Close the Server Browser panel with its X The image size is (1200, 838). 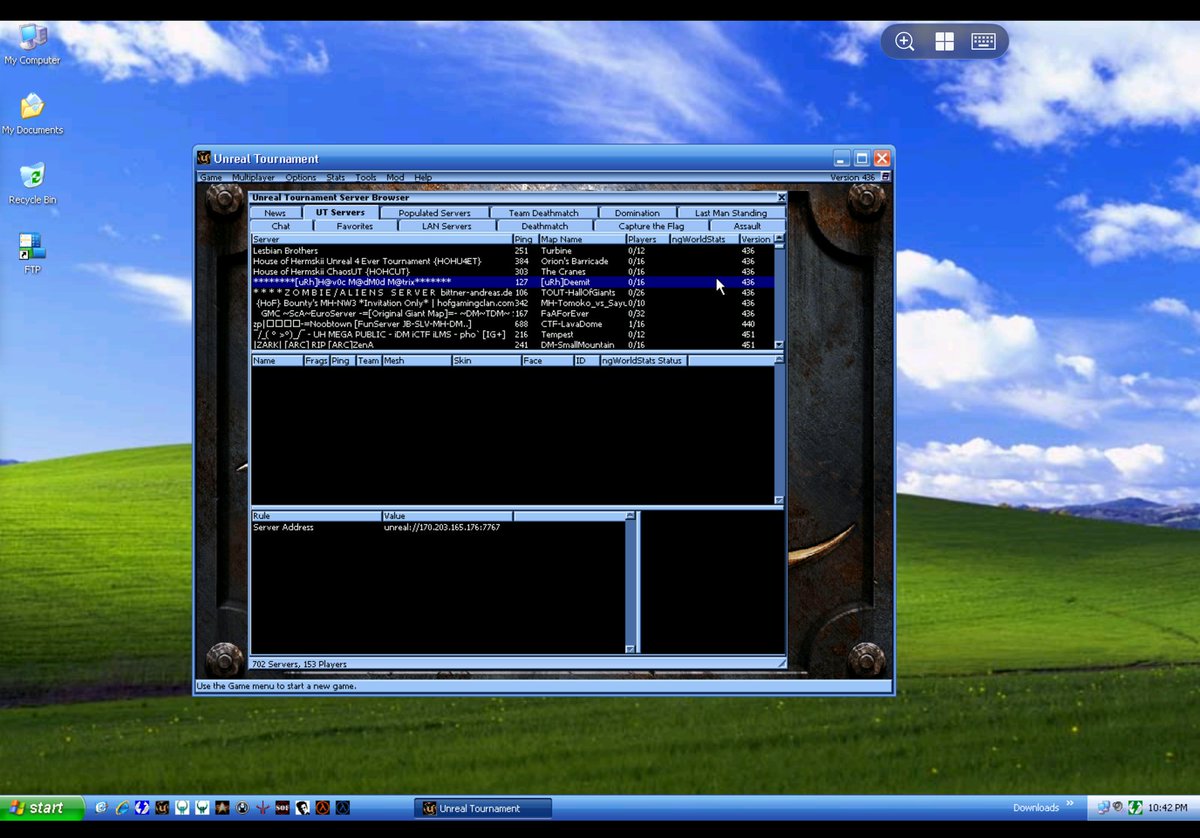[781, 198]
